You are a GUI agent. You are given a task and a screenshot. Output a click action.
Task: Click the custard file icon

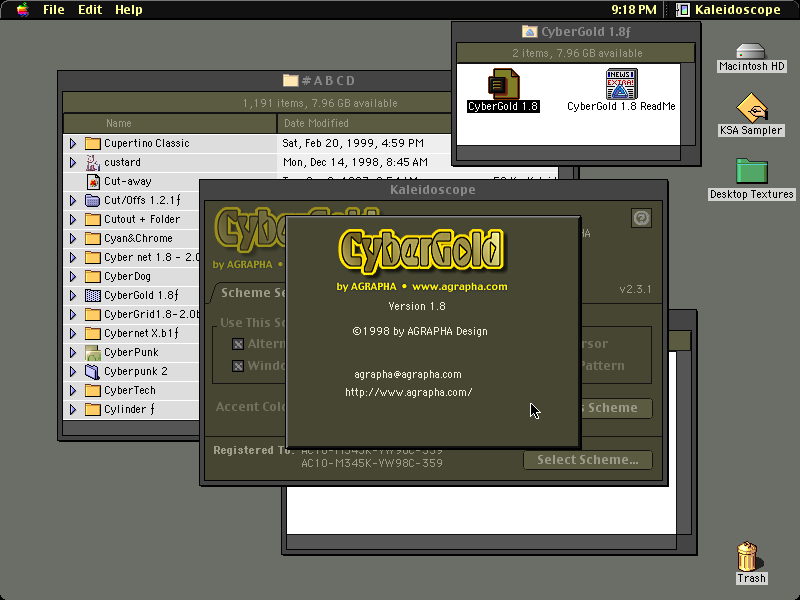92,162
